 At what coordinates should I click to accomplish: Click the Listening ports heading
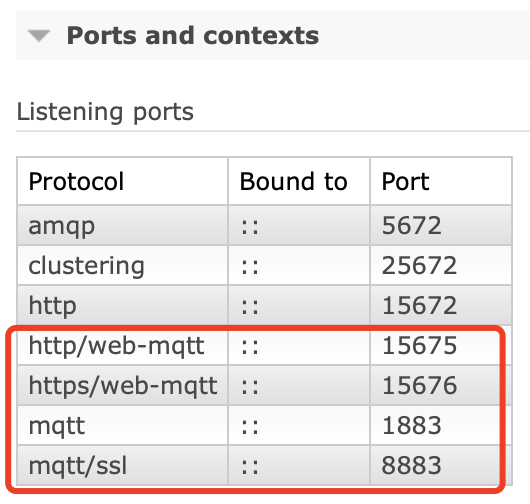[x=105, y=112]
